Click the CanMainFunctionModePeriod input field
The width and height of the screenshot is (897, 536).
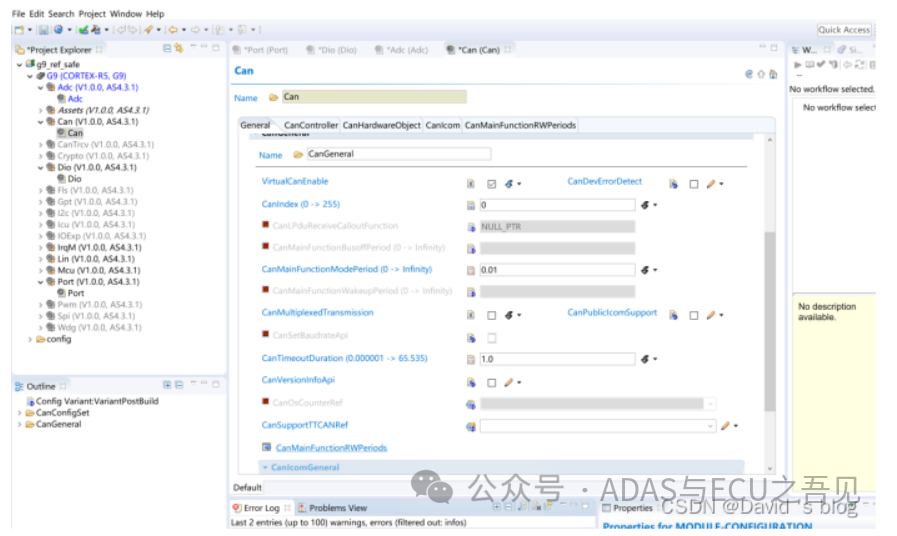pyautogui.click(x=557, y=270)
